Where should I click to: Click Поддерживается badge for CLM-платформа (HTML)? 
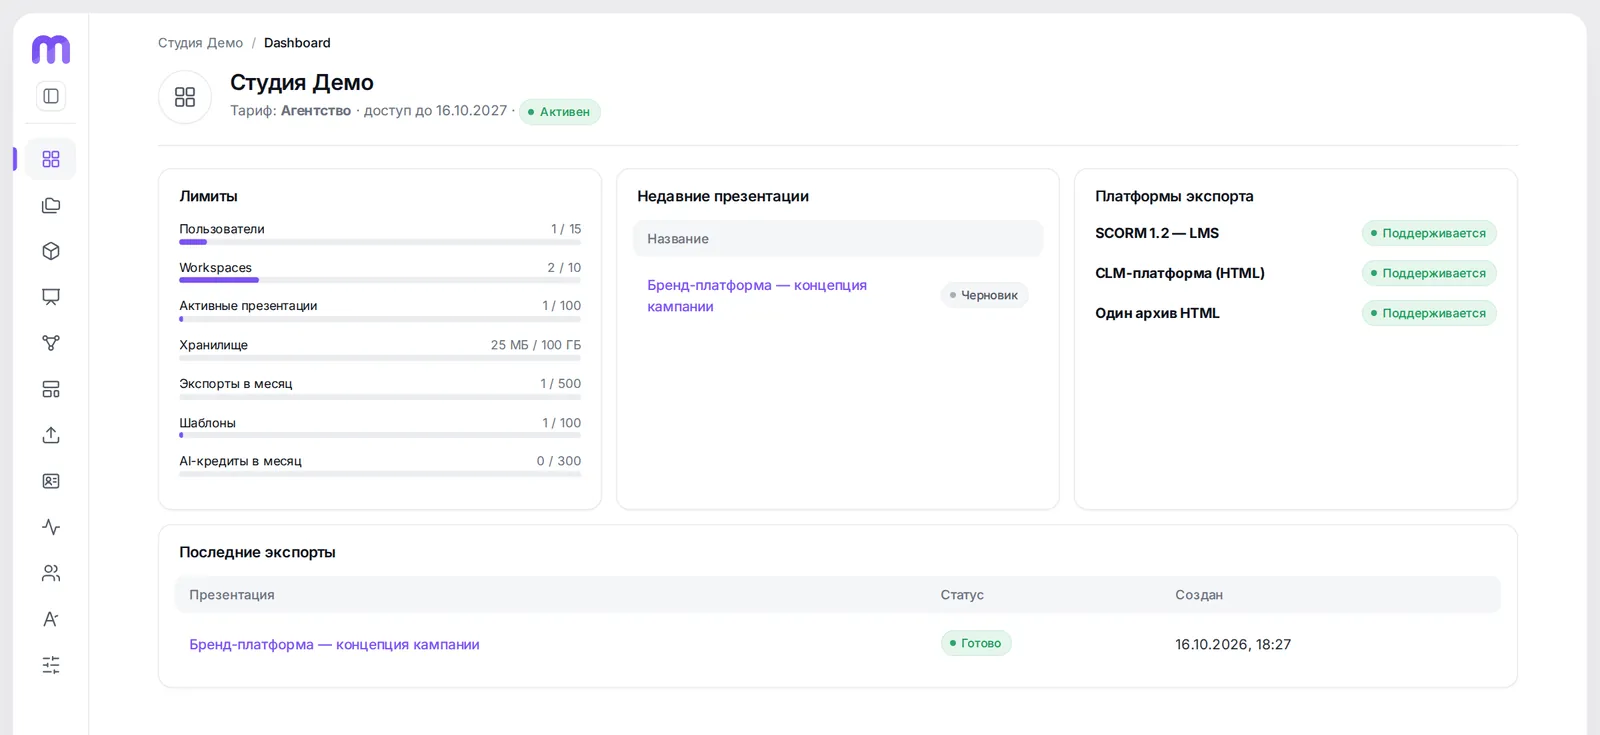click(x=1429, y=273)
